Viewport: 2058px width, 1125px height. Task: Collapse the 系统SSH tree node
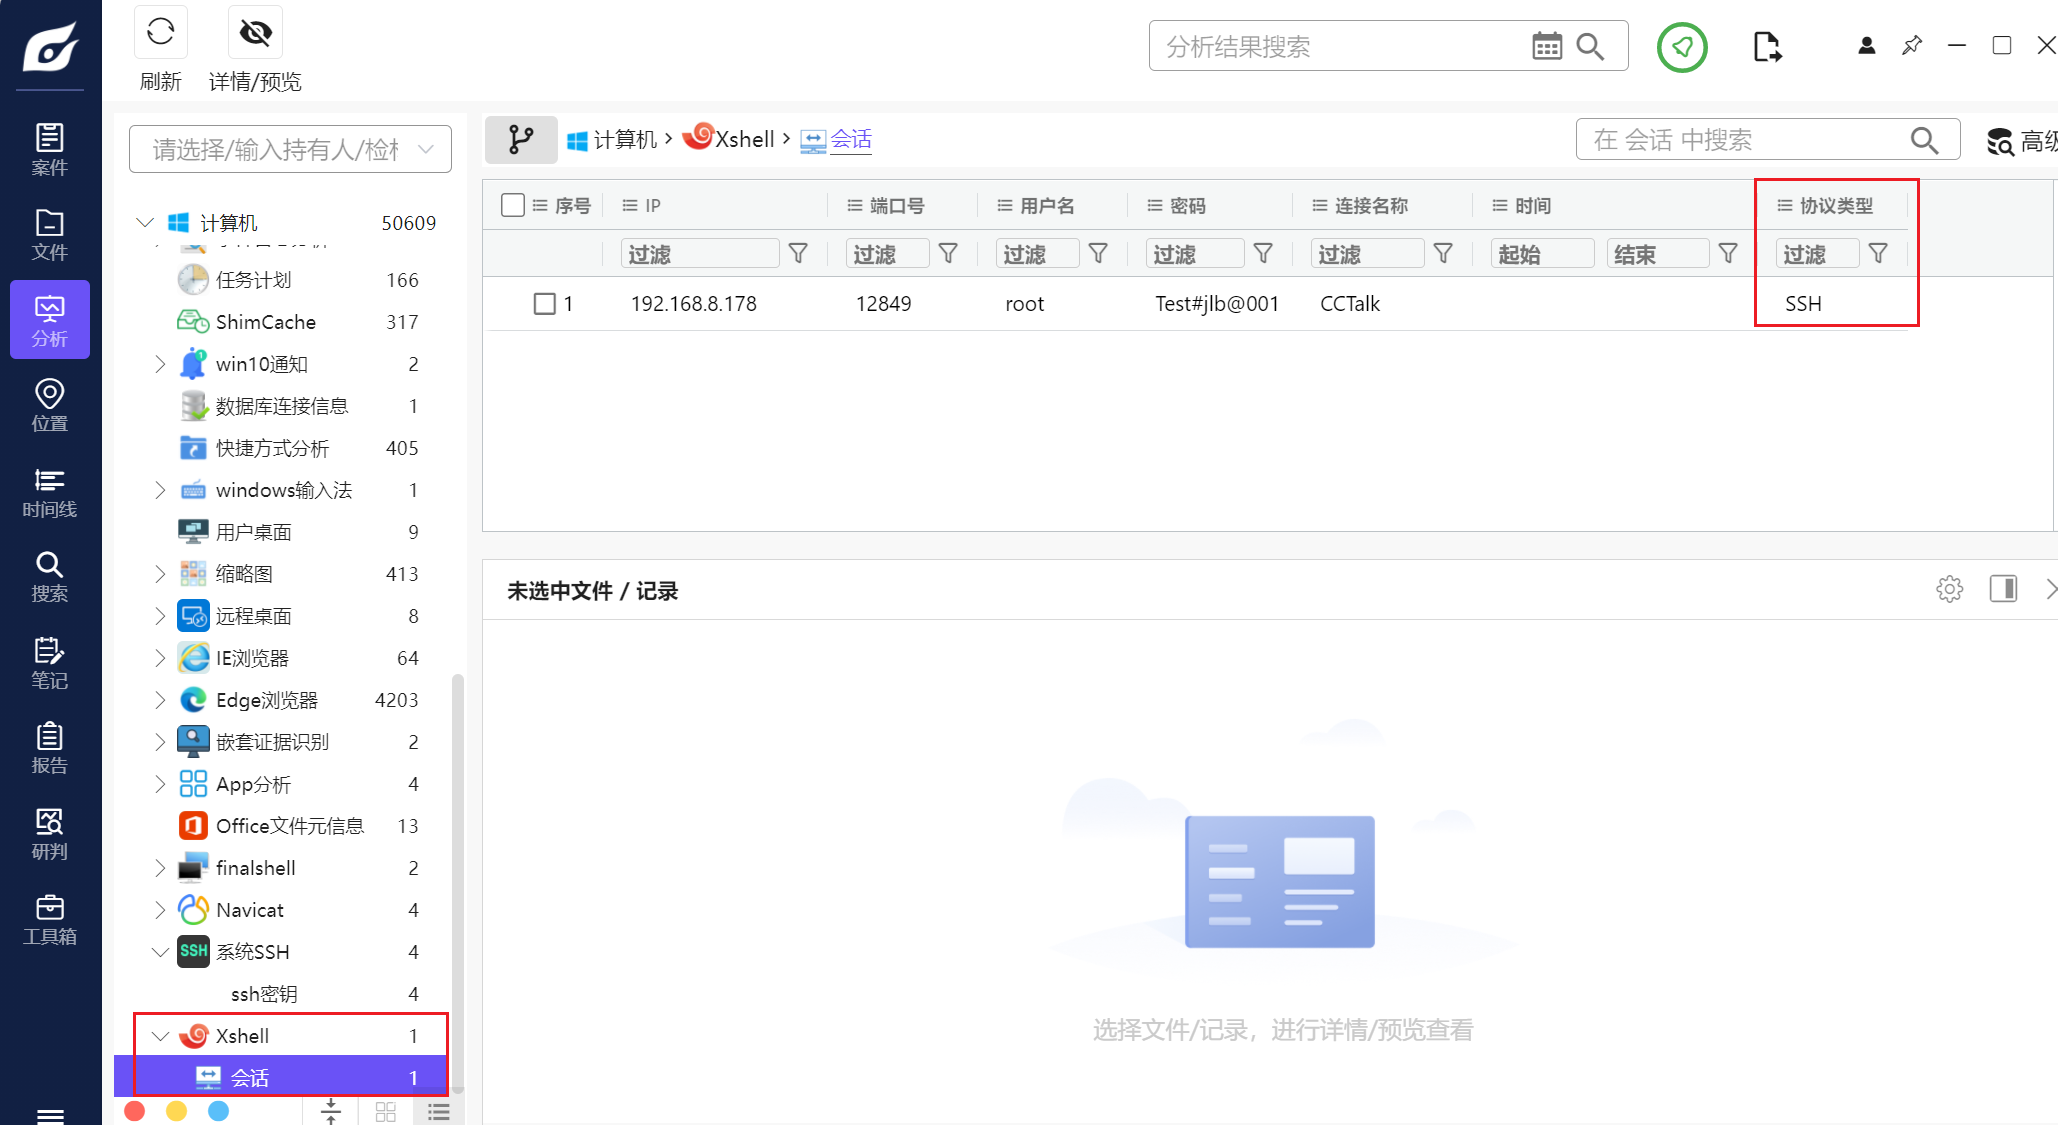point(160,952)
